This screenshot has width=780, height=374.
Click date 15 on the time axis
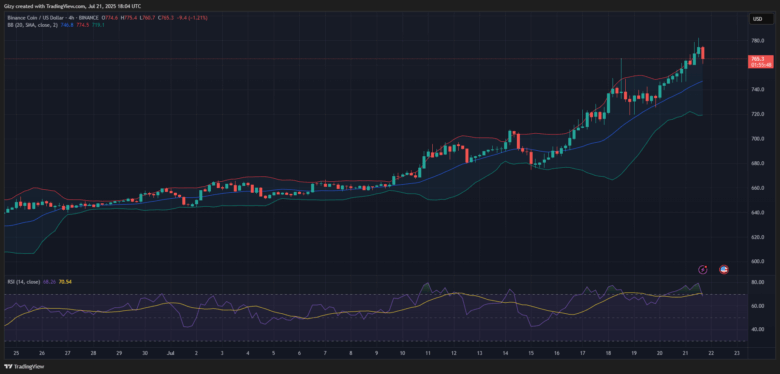point(531,353)
